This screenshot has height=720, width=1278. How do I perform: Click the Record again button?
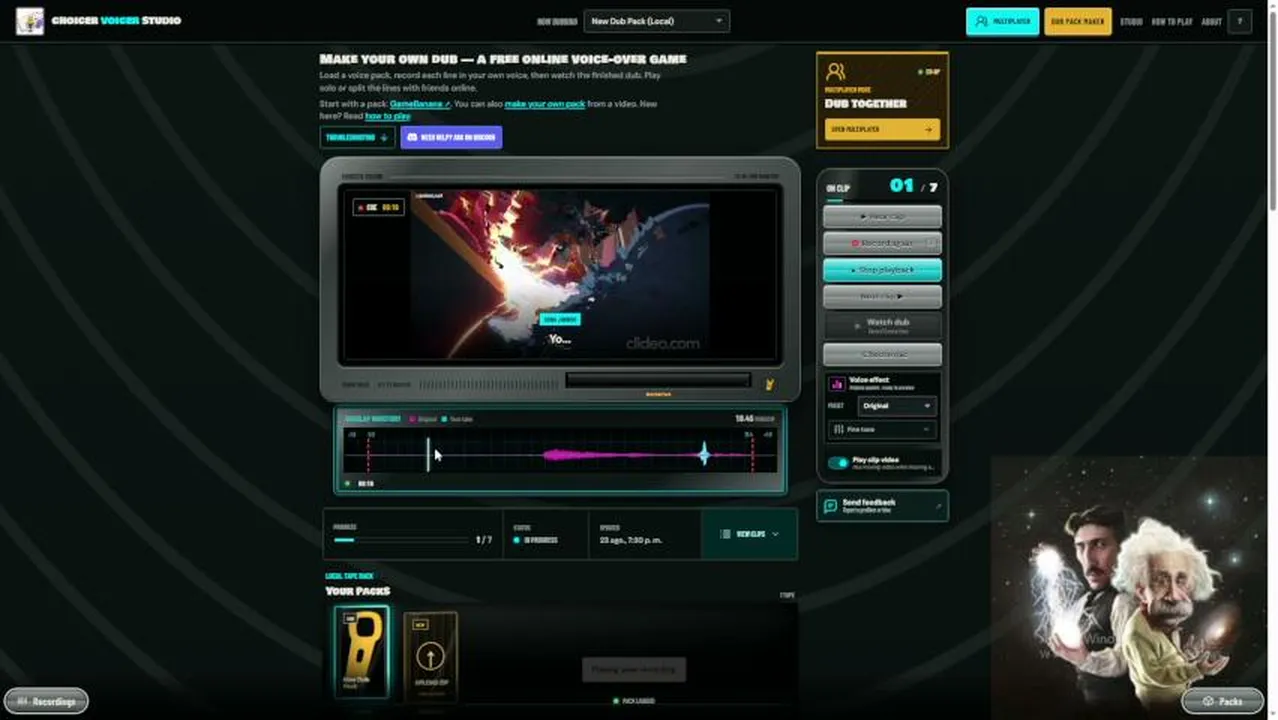[882, 243]
